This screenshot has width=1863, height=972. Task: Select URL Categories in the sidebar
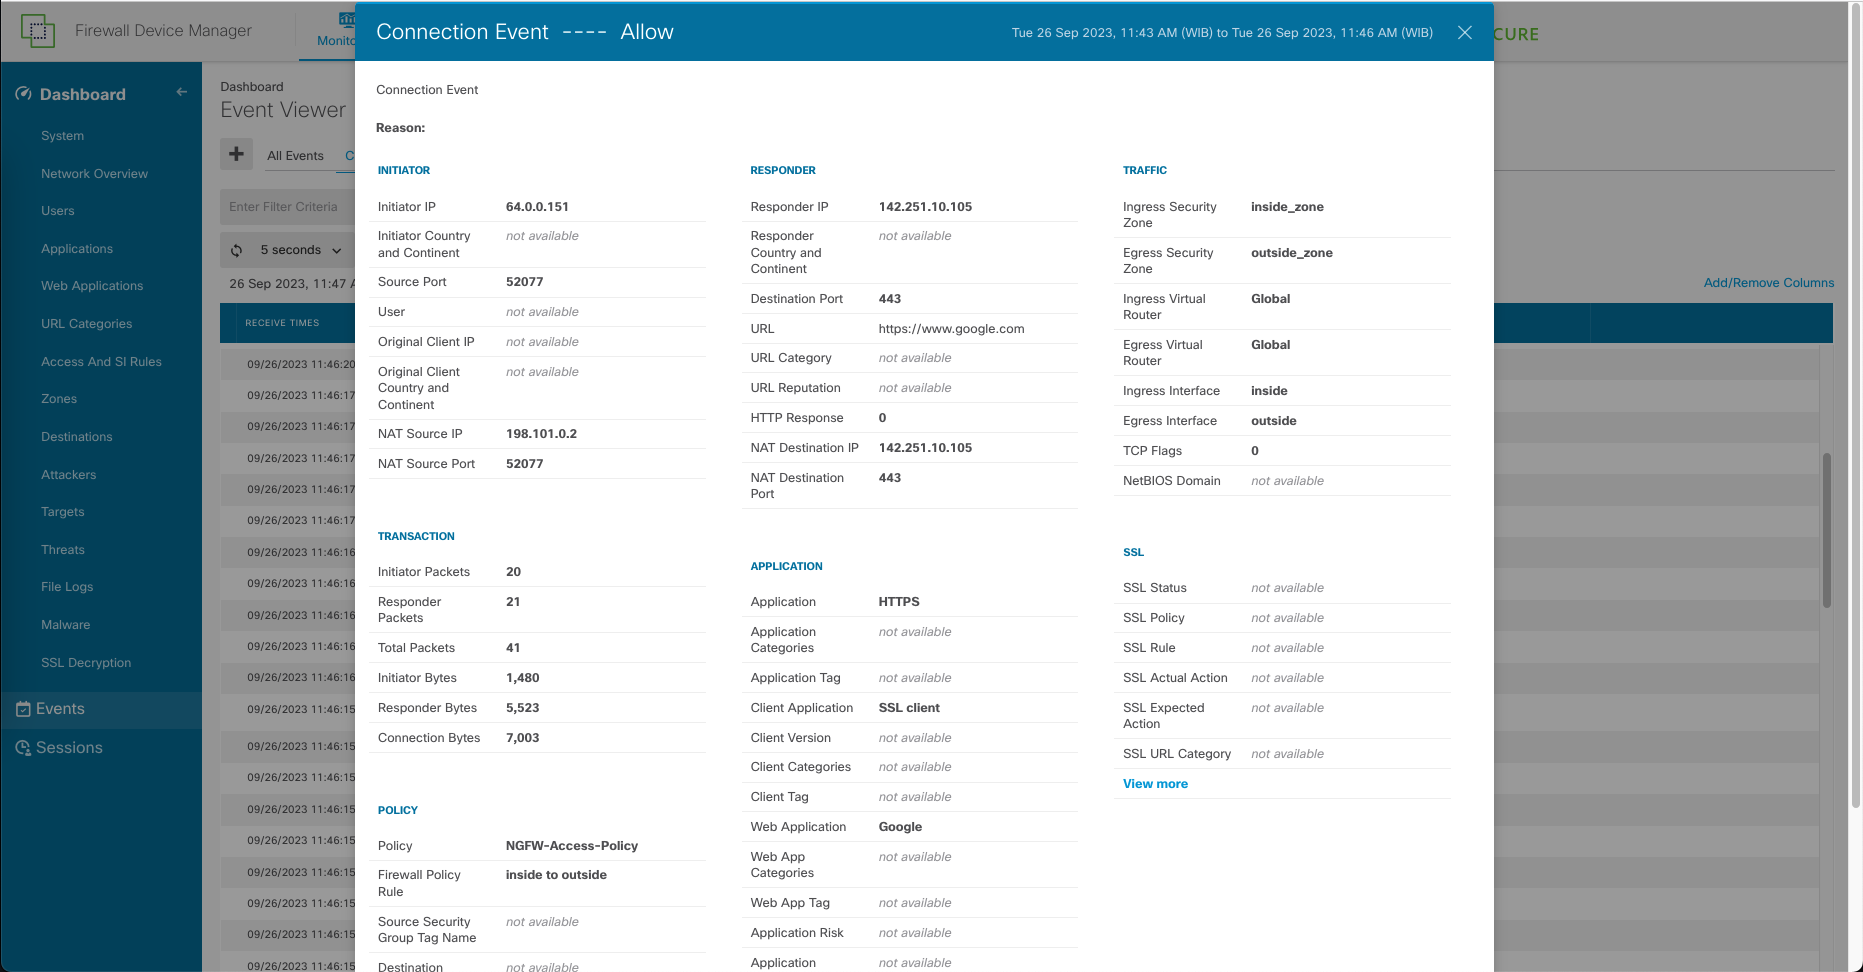(86, 324)
